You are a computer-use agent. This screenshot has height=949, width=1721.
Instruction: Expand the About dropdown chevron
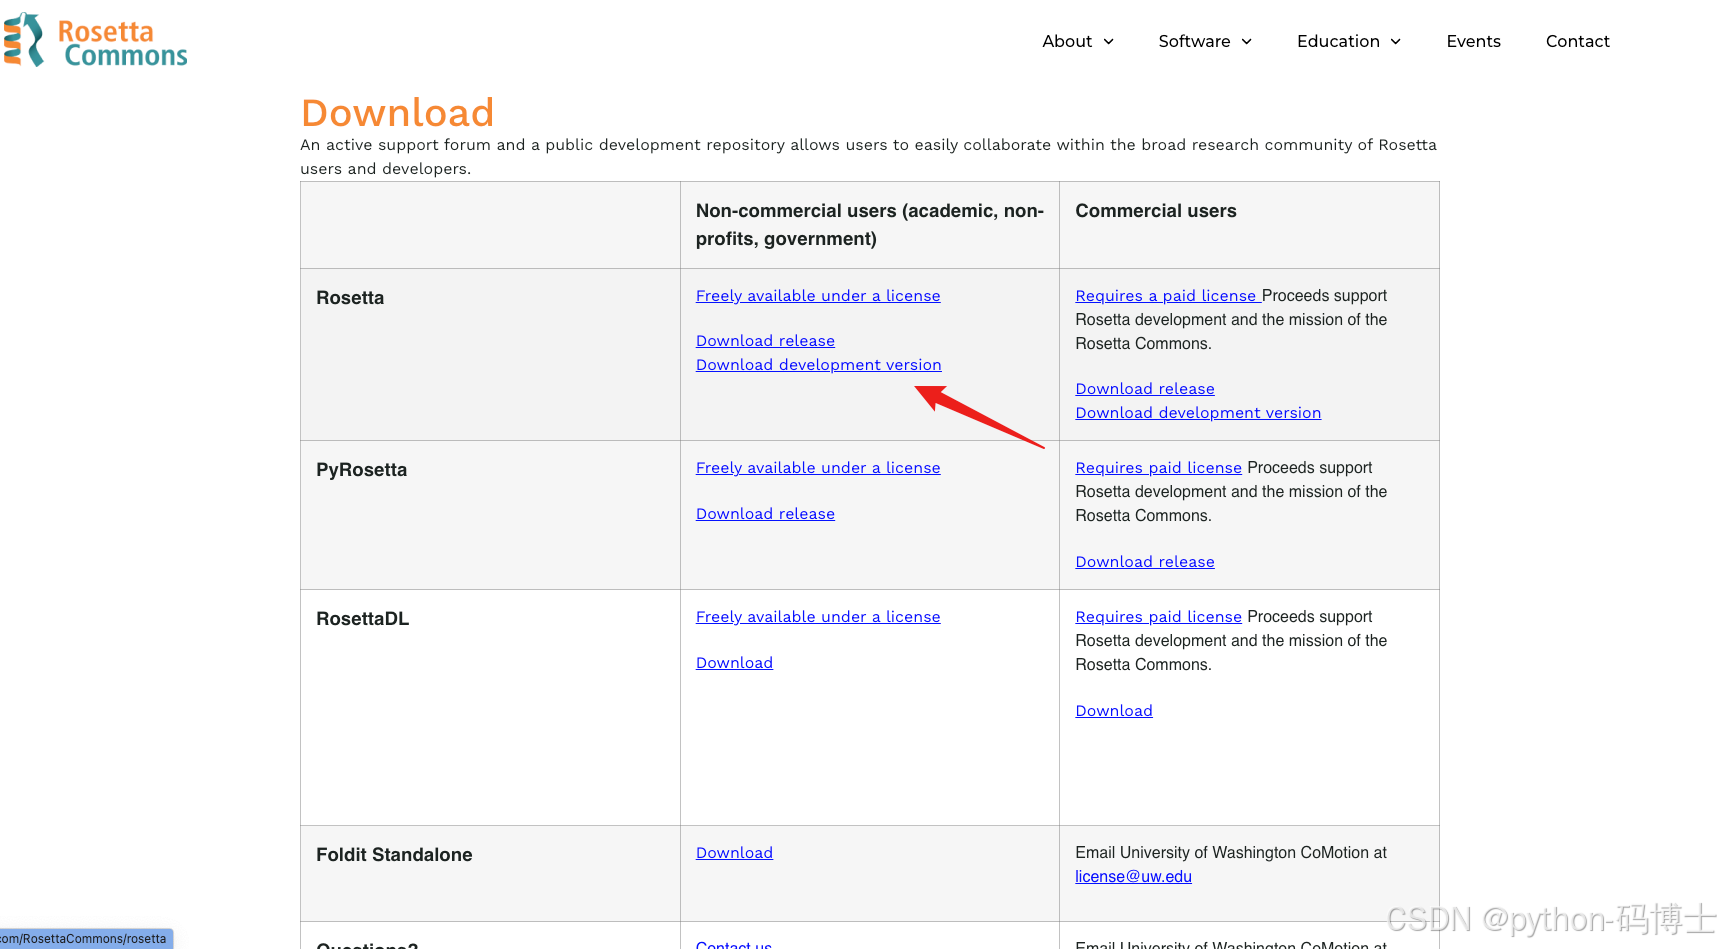pos(1108,42)
